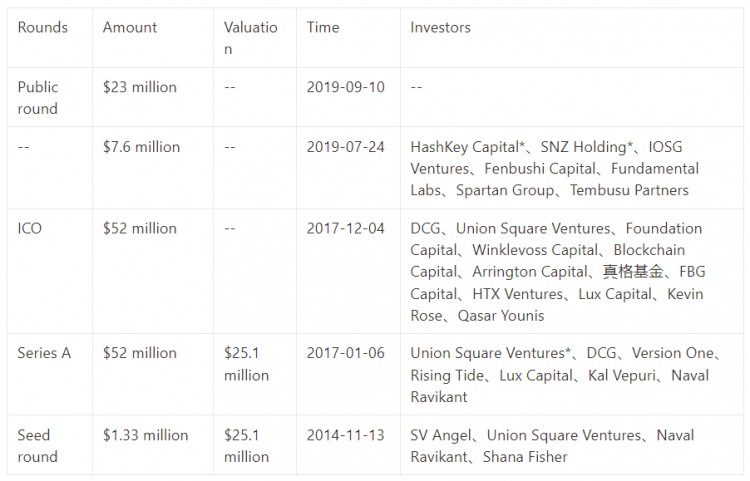Screen dimensions: 750x481
Task: Click the Amount column header
Action: click(130, 27)
